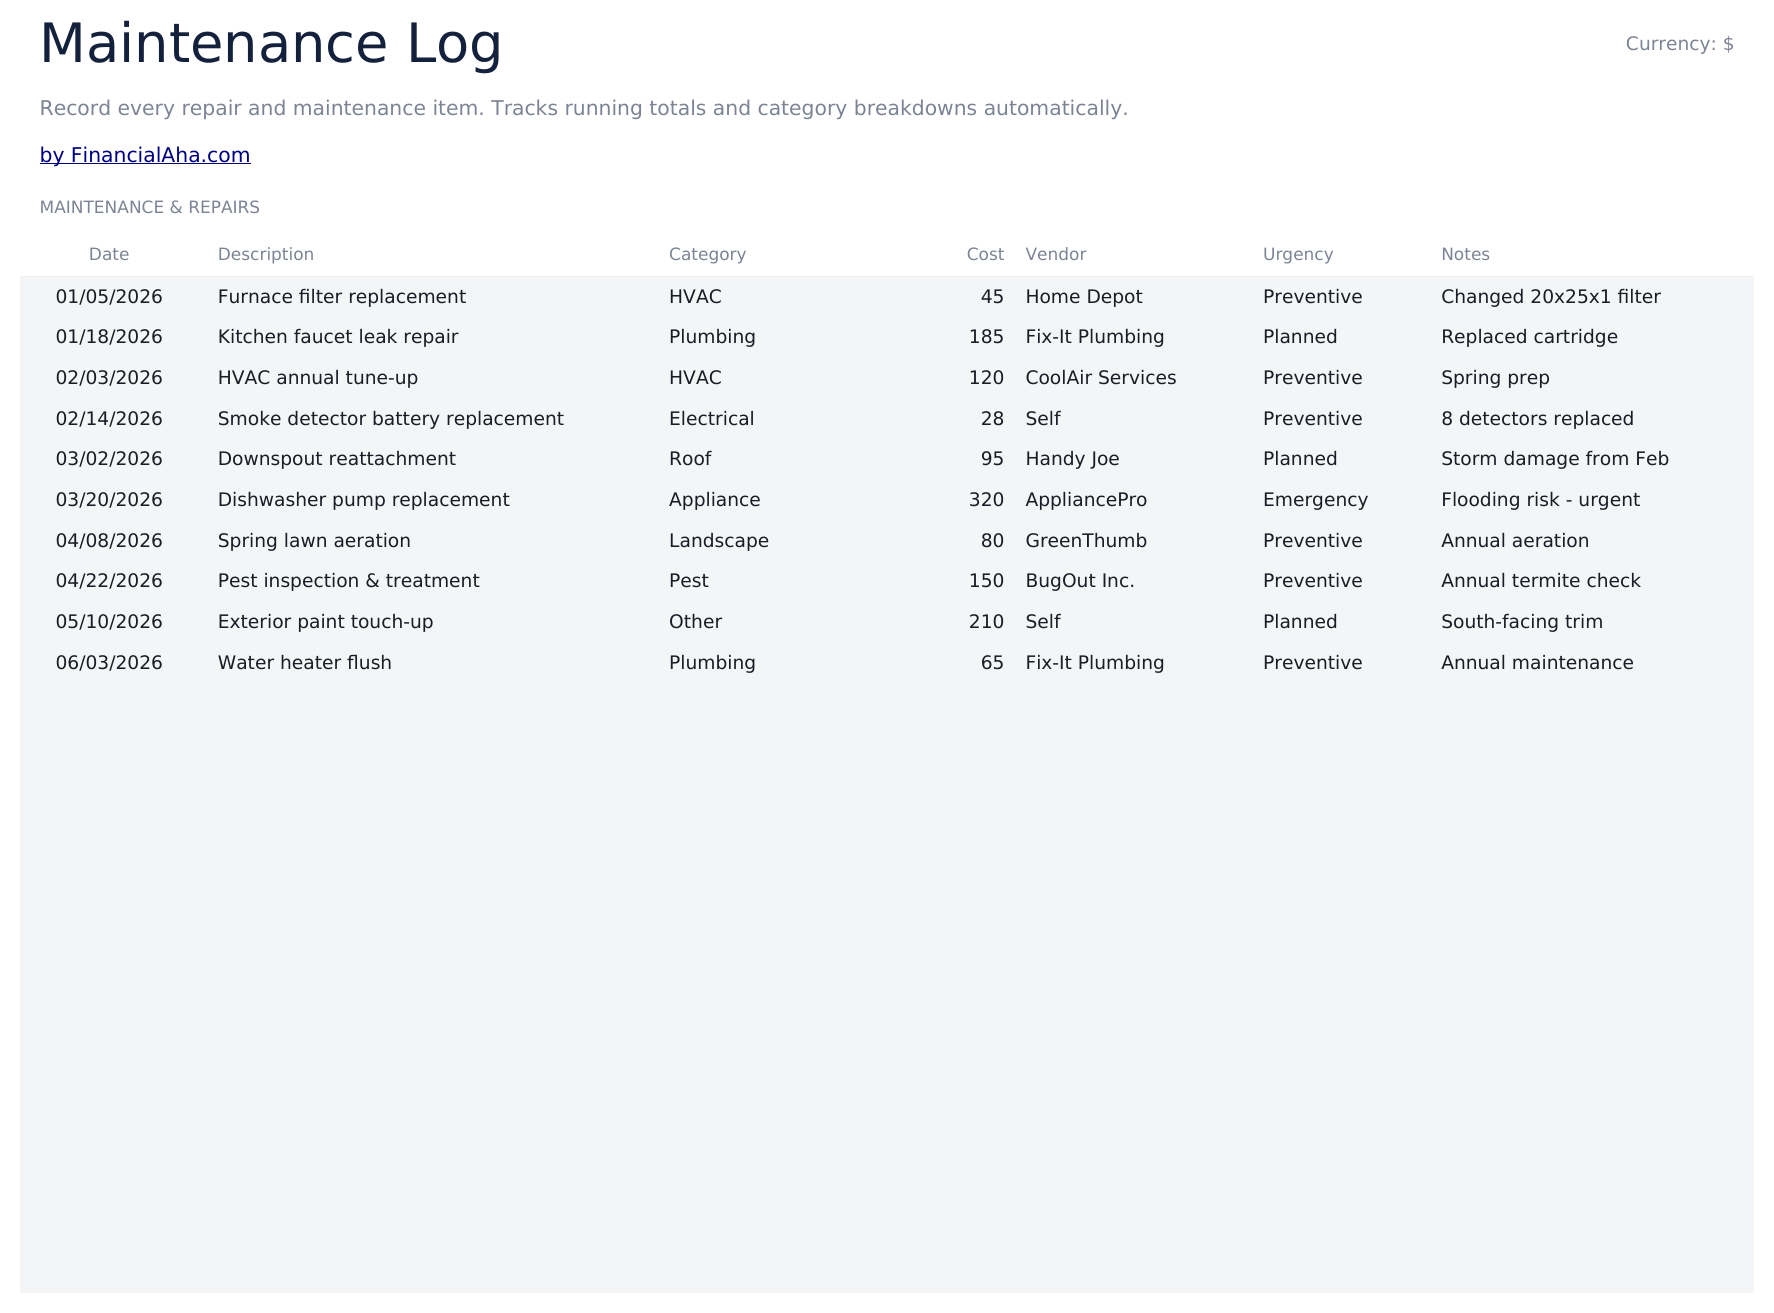
Task: Click the cost cell 150
Action: pos(986,581)
